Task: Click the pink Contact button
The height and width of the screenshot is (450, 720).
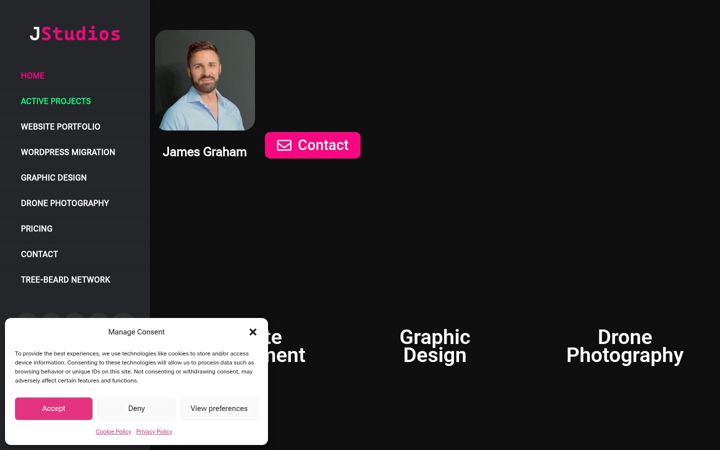Action: pyautogui.click(x=313, y=145)
